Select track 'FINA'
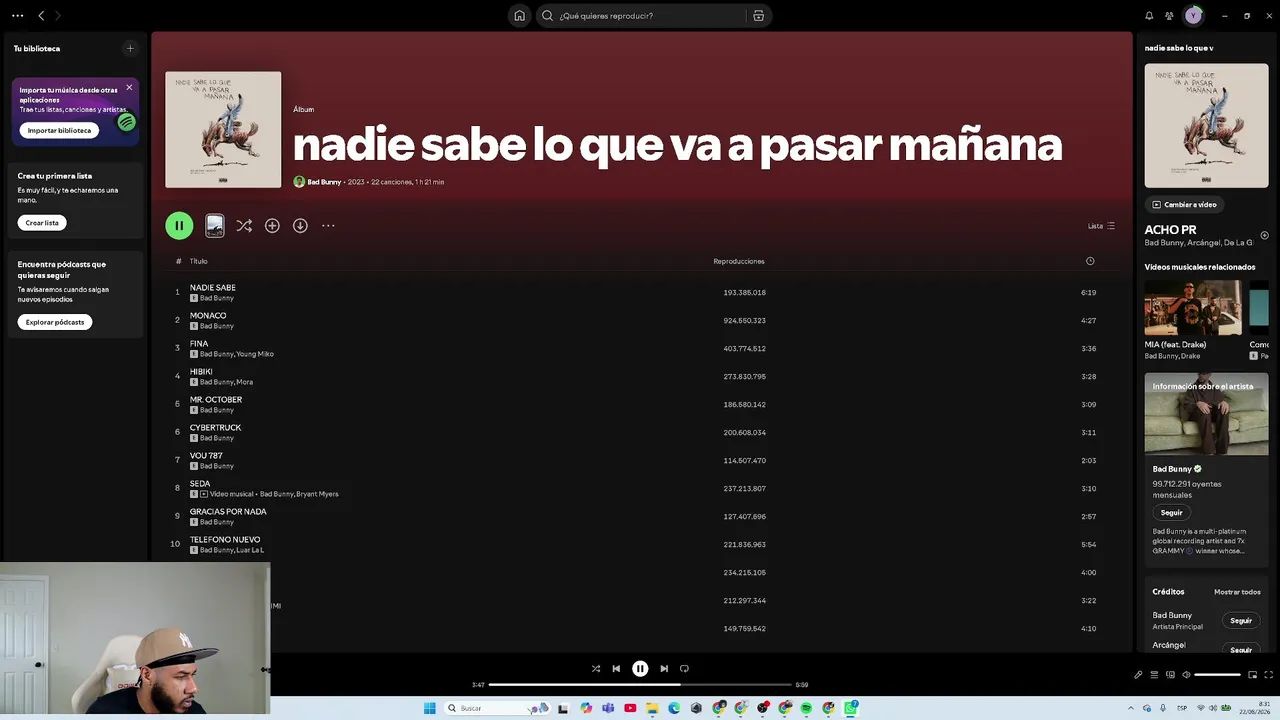The width and height of the screenshot is (1280, 720). tap(199, 344)
